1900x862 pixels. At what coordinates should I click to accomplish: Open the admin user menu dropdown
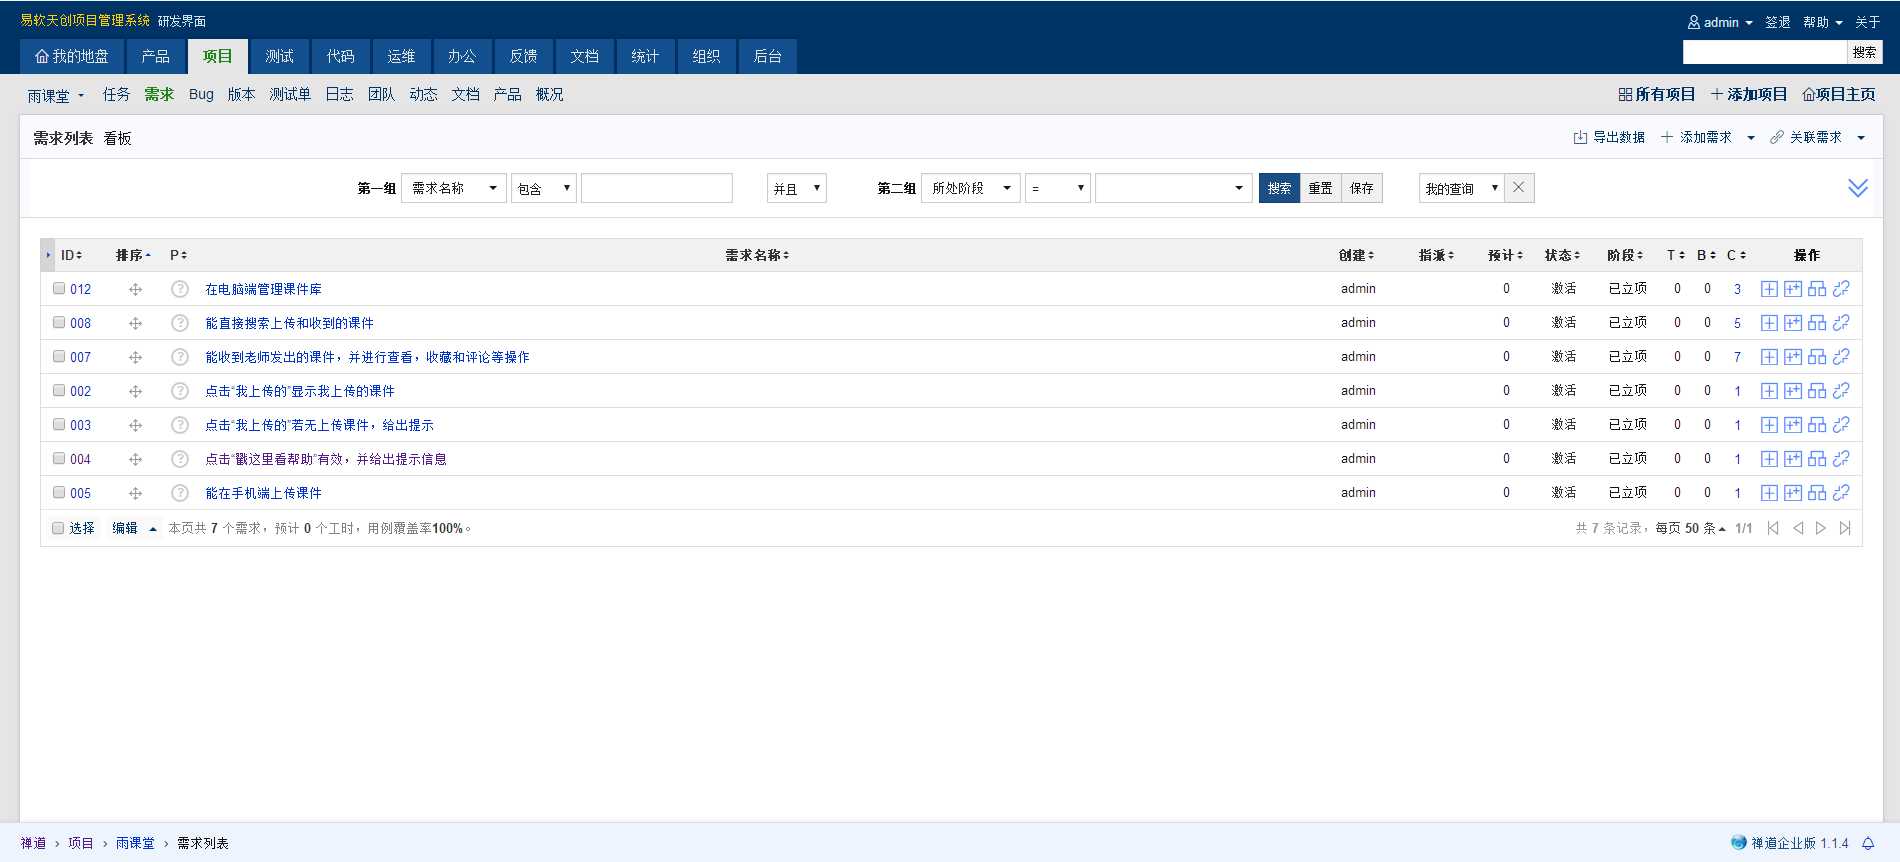click(x=1720, y=22)
